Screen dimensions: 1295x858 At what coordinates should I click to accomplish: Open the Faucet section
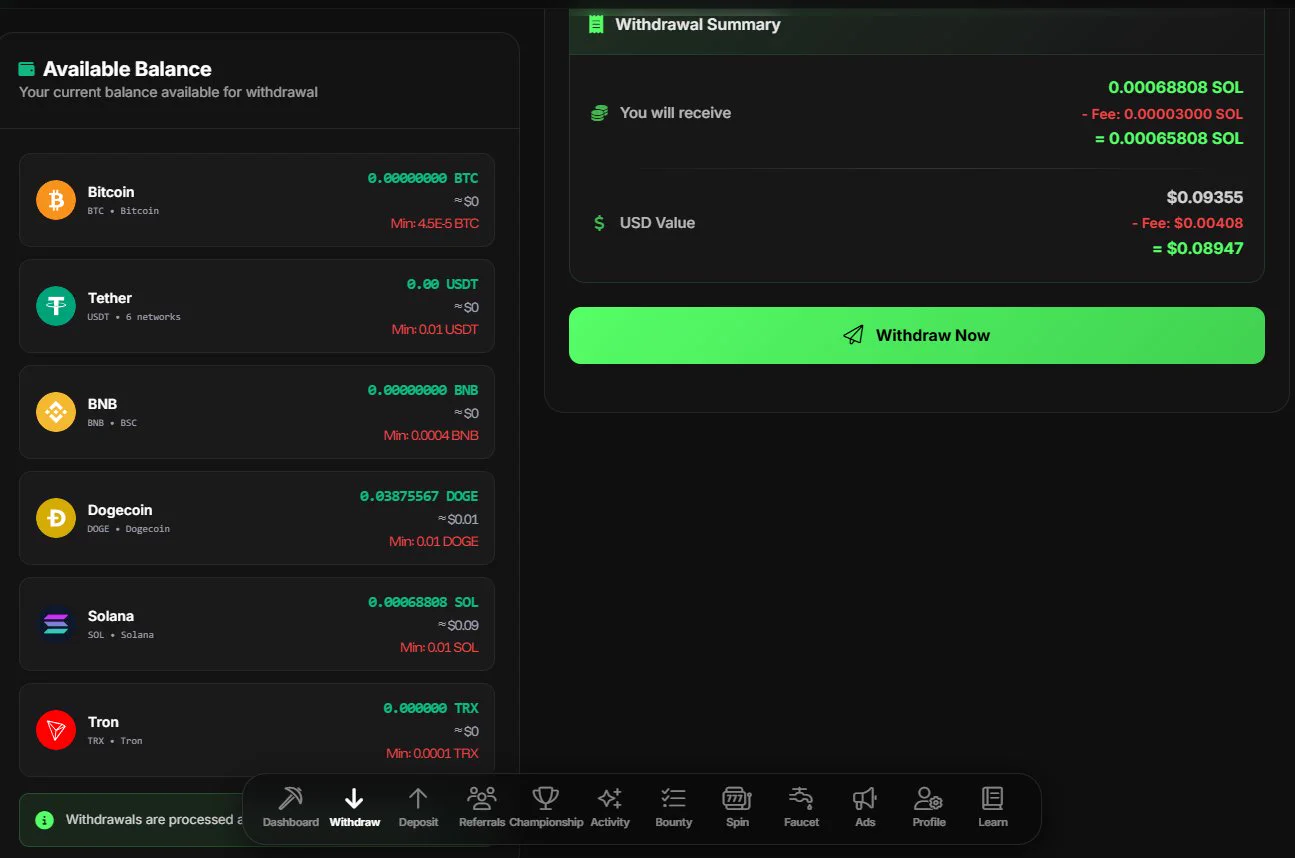[801, 808]
